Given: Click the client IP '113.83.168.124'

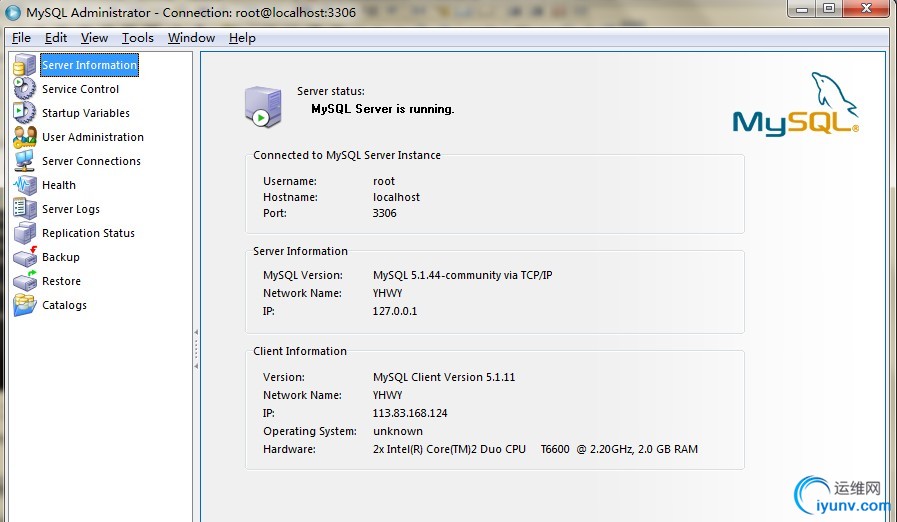Looking at the screenshot, I should point(410,413).
